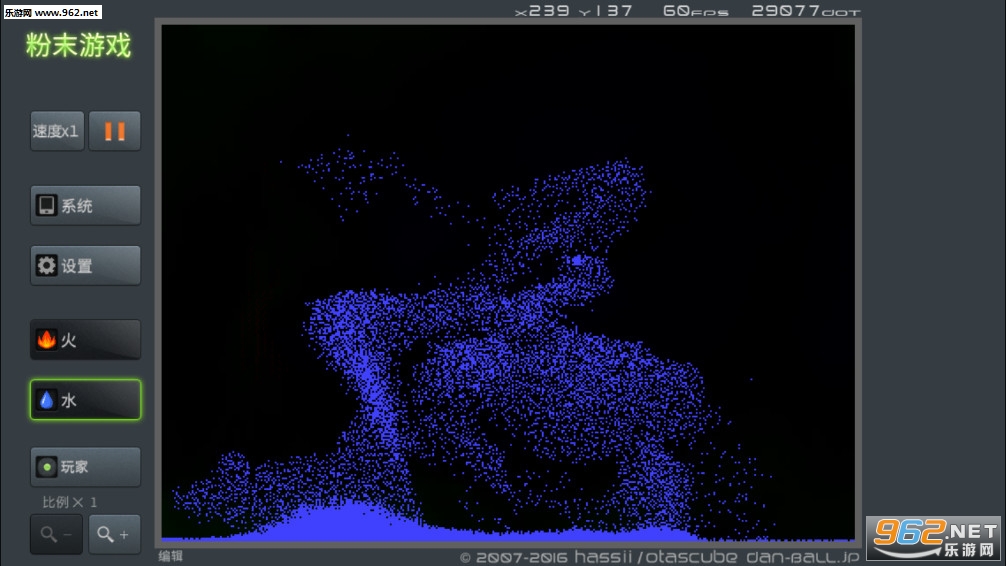Click the 比例 × 1 scale label
This screenshot has height=566, width=1006.
(70, 502)
